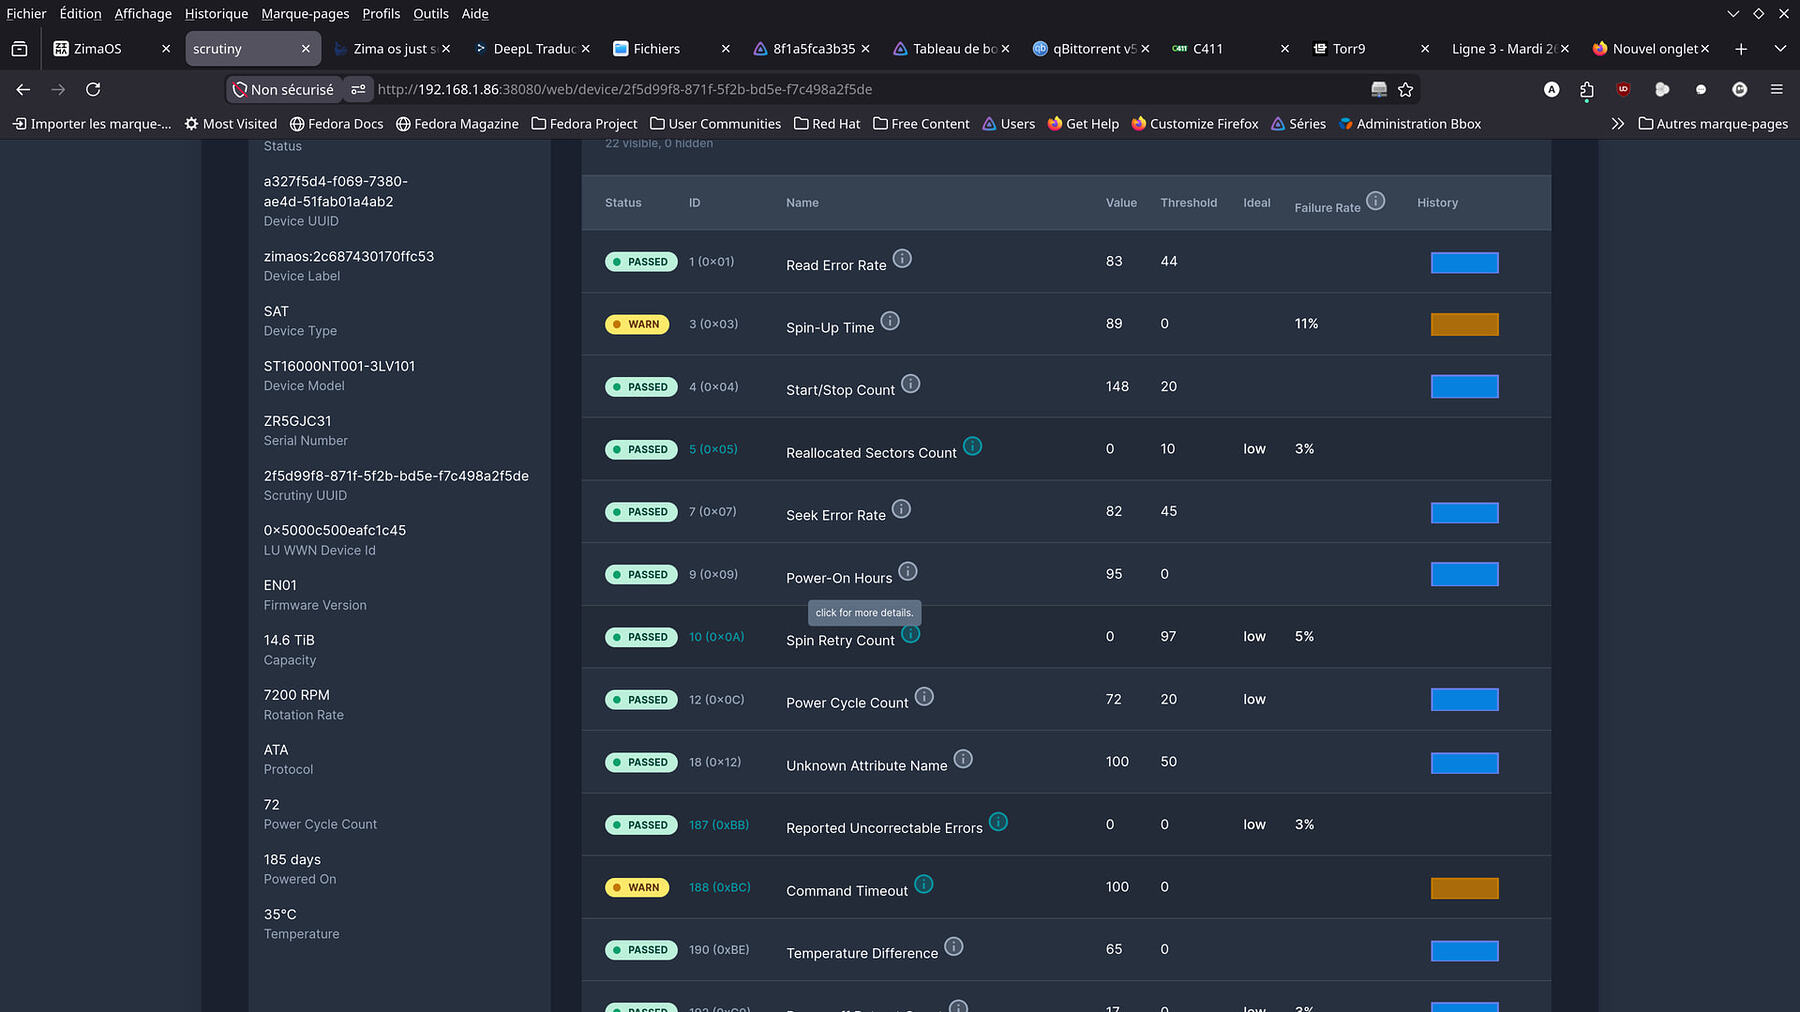This screenshot has height=1012, width=1800.
Task: Open the Fedora Docs bookmark
Action: [336, 124]
